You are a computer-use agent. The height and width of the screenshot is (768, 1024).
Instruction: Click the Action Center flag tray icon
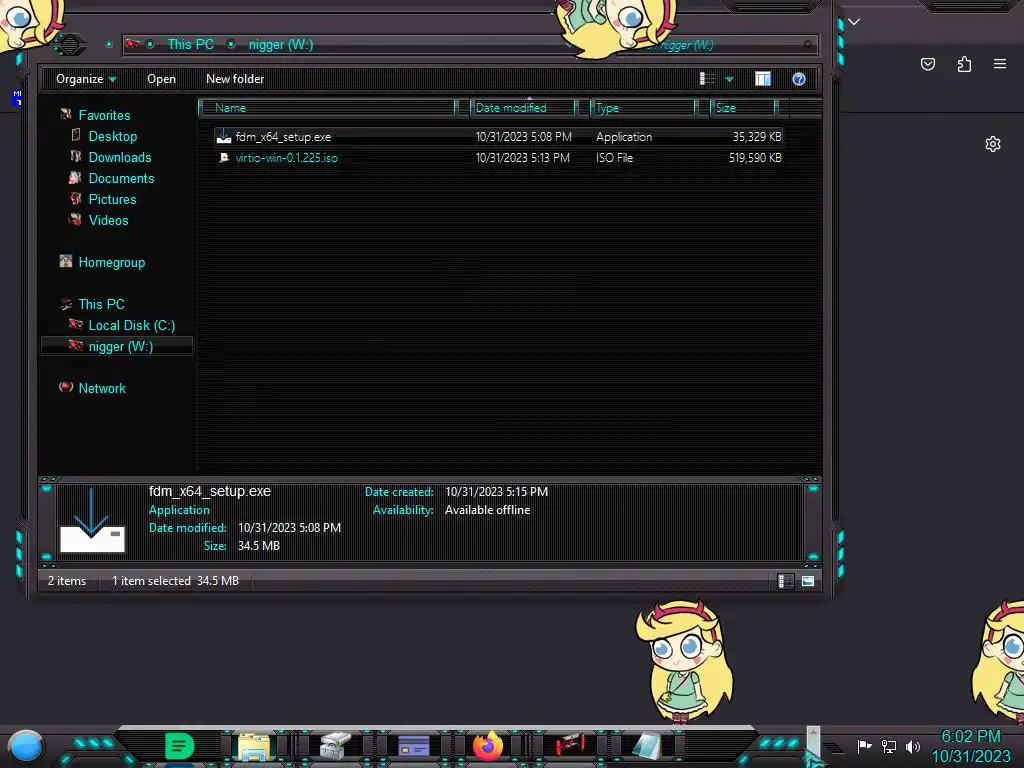pyautogui.click(x=865, y=746)
